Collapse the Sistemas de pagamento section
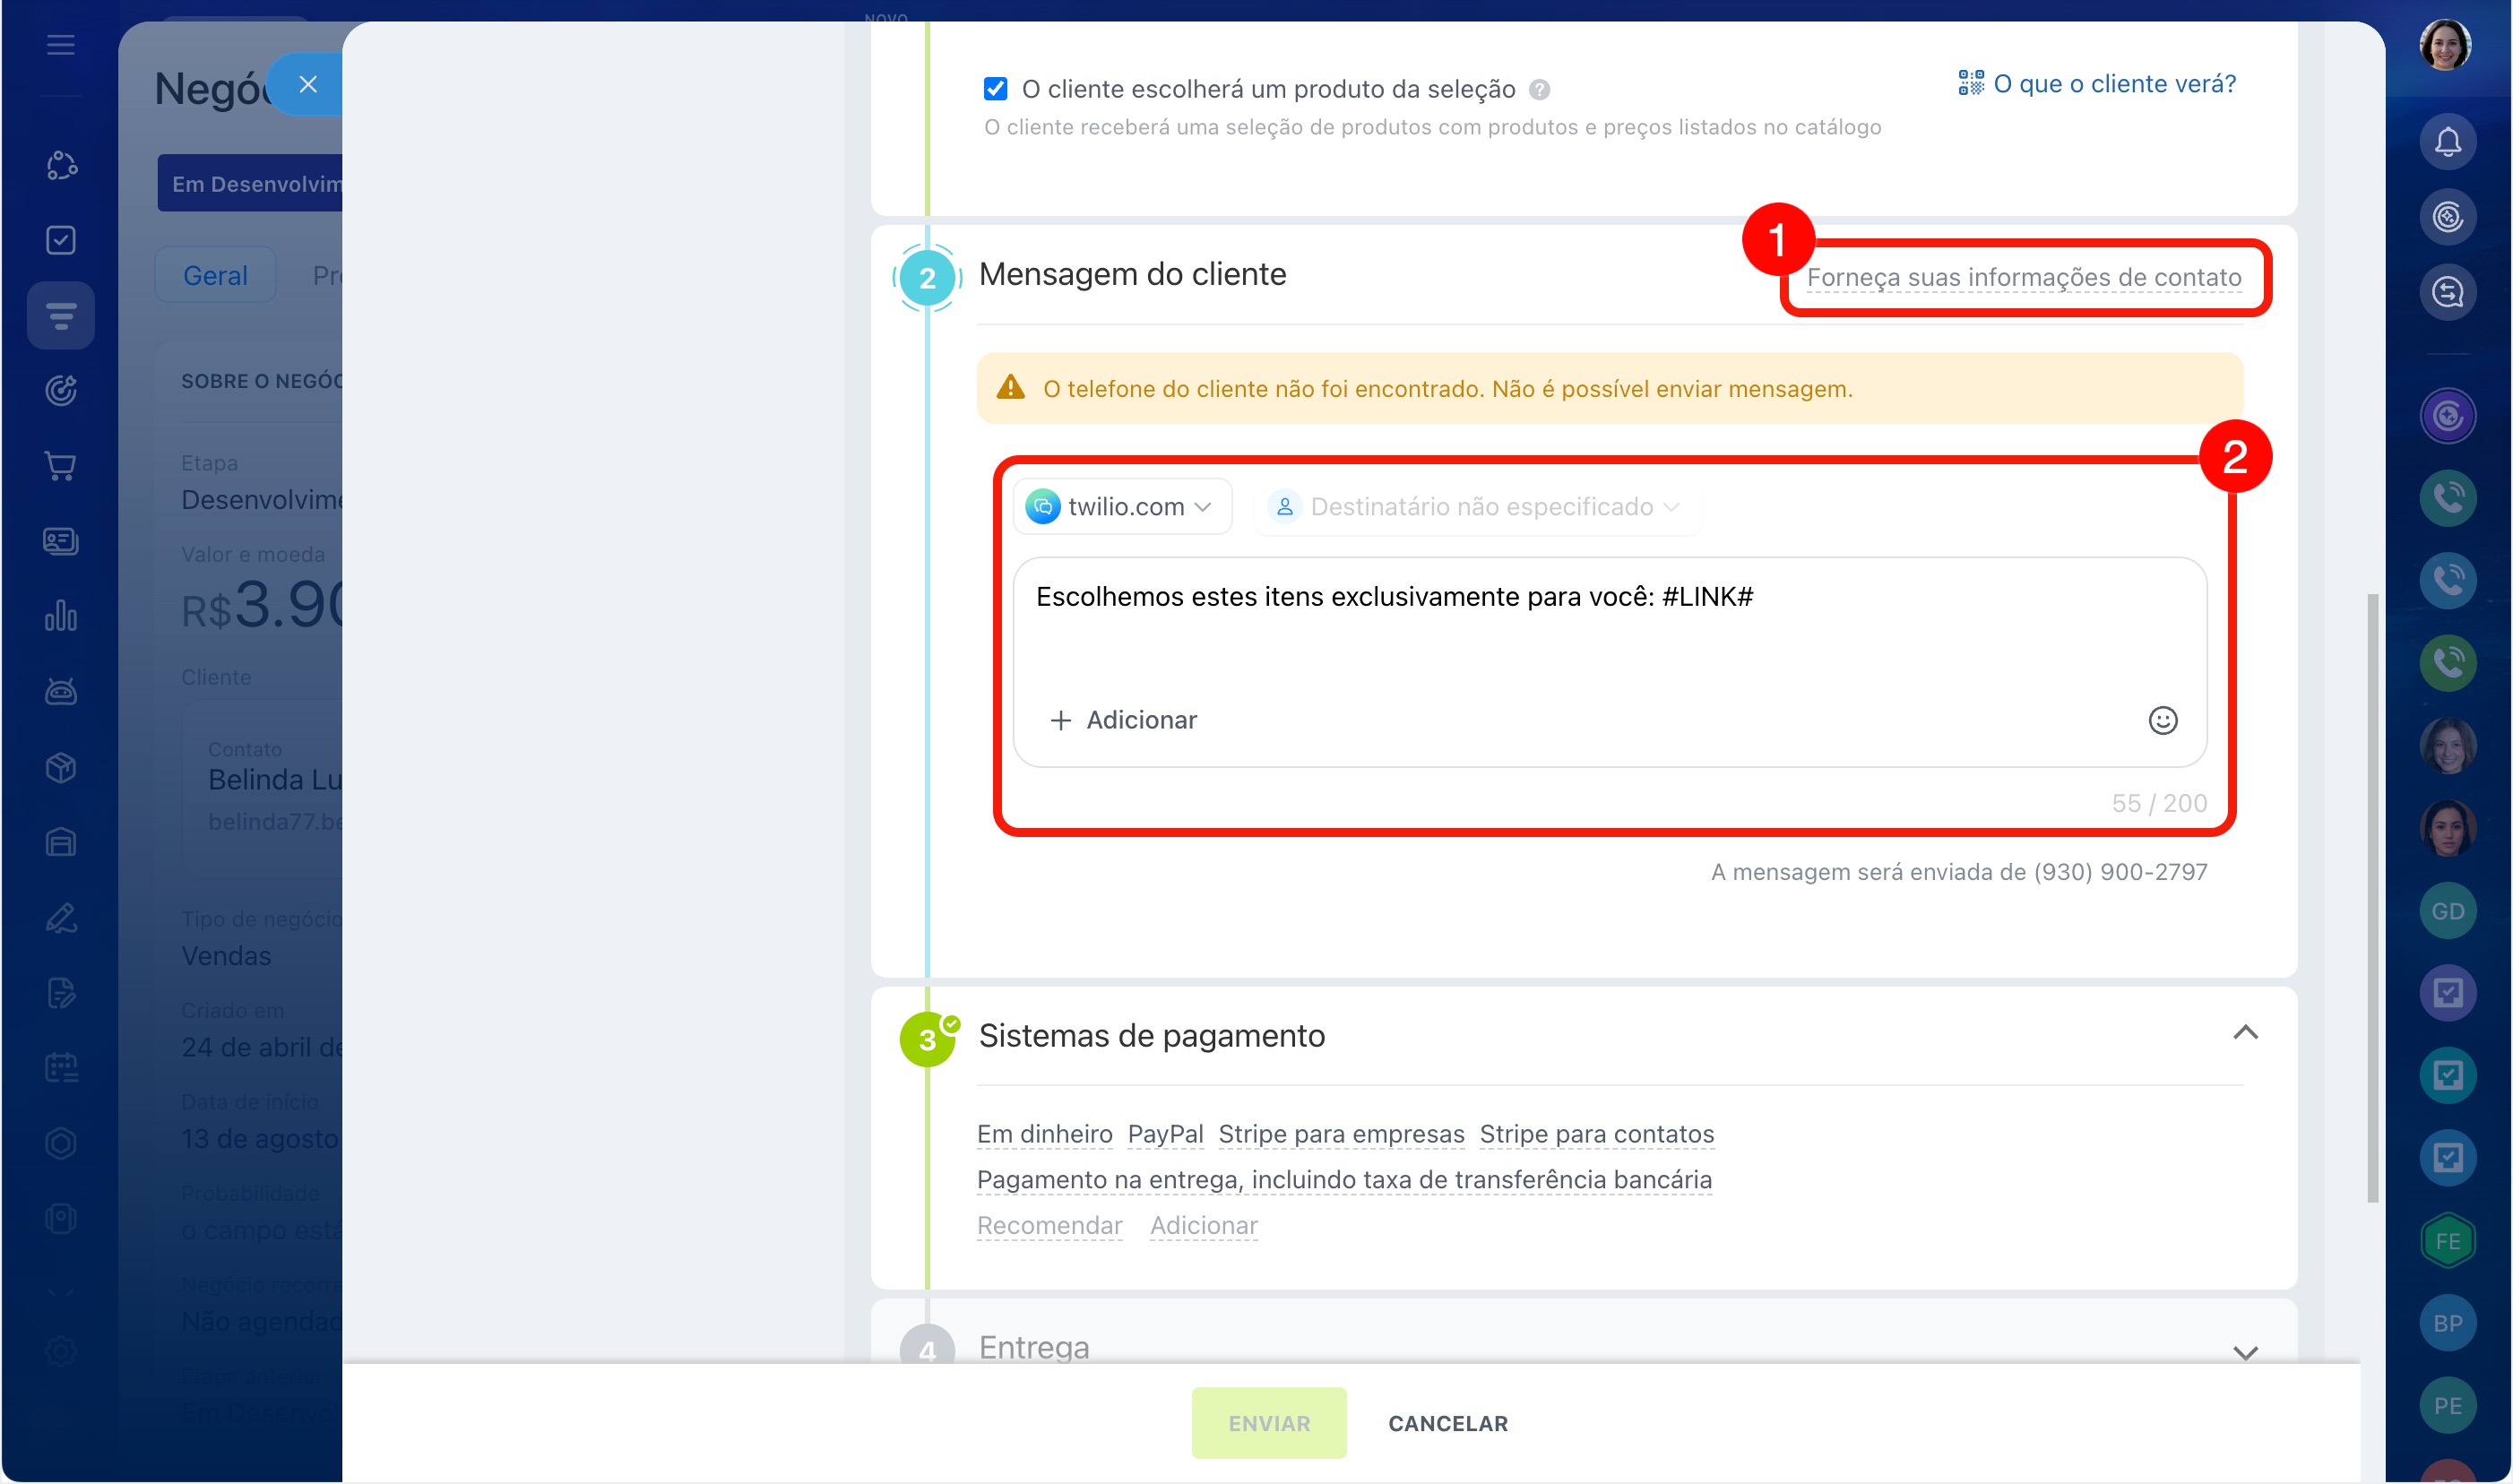Viewport: 2513px width, 1484px height. tap(2244, 1033)
